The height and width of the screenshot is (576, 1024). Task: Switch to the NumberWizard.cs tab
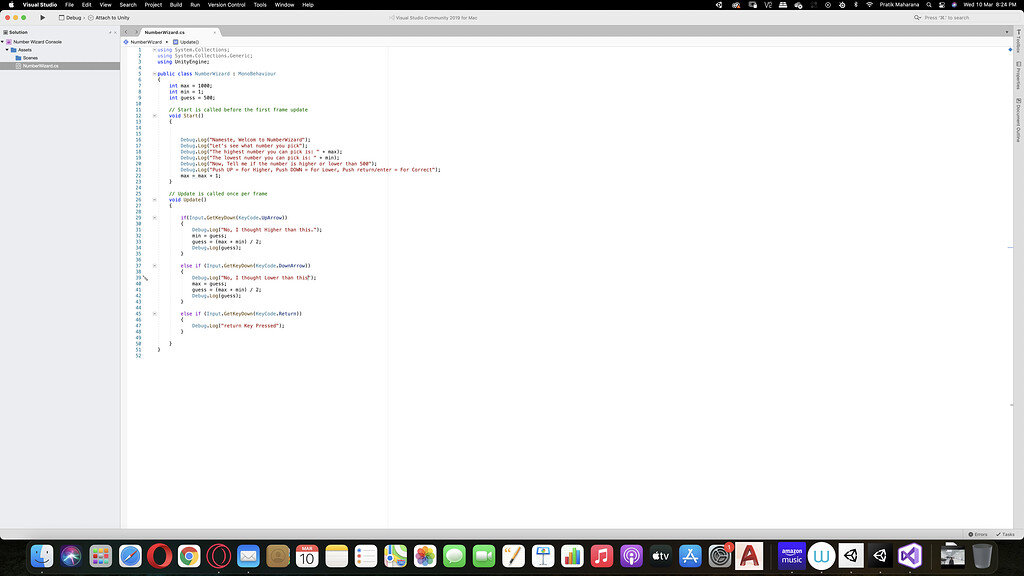tap(164, 32)
